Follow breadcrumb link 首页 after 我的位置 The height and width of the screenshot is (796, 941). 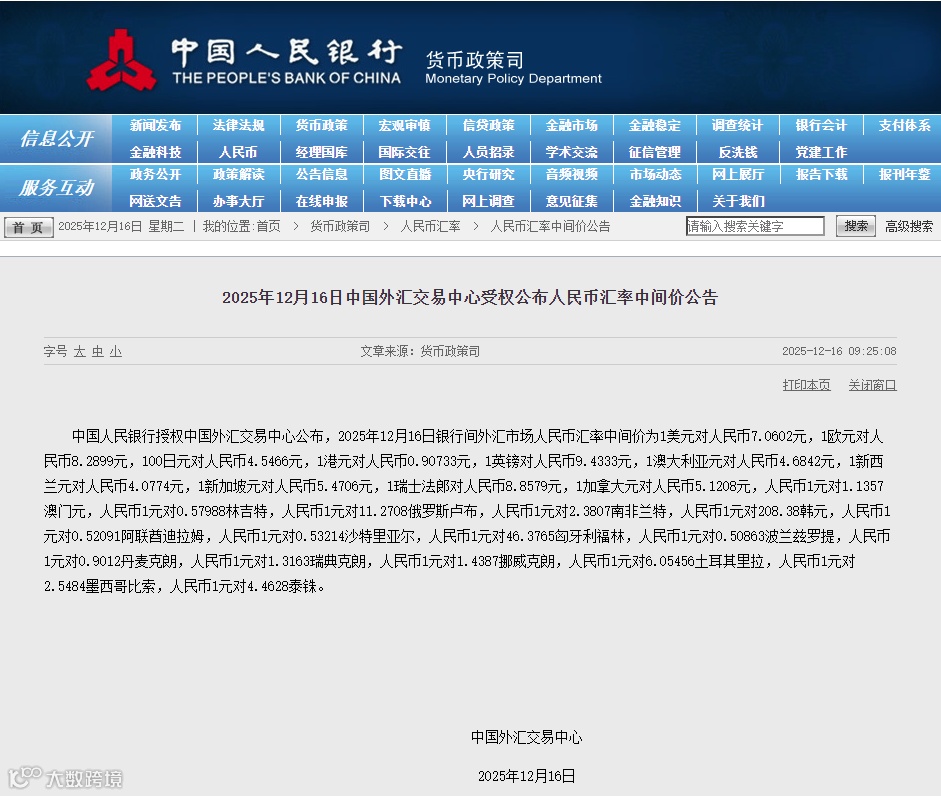tap(268, 226)
